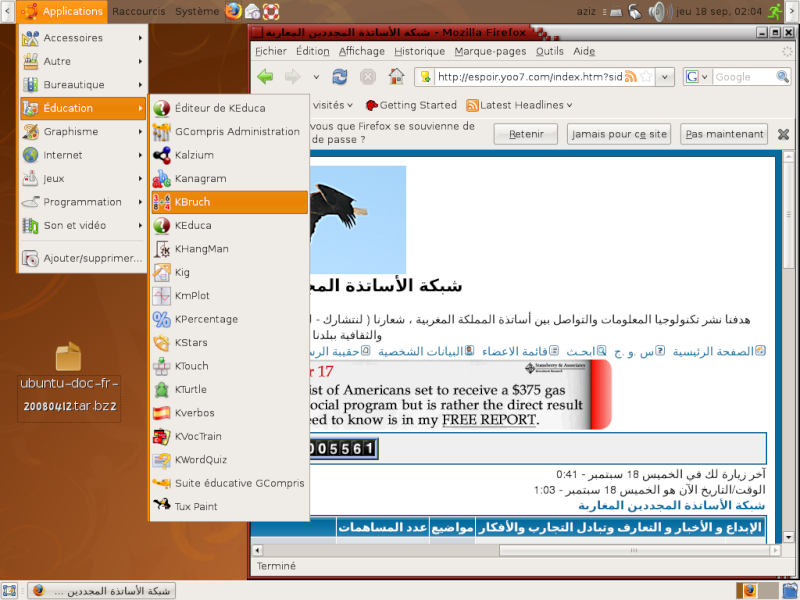This screenshot has width=800, height=600.
Task: Expand the Son et vidéo submenu
Action: tap(83, 226)
